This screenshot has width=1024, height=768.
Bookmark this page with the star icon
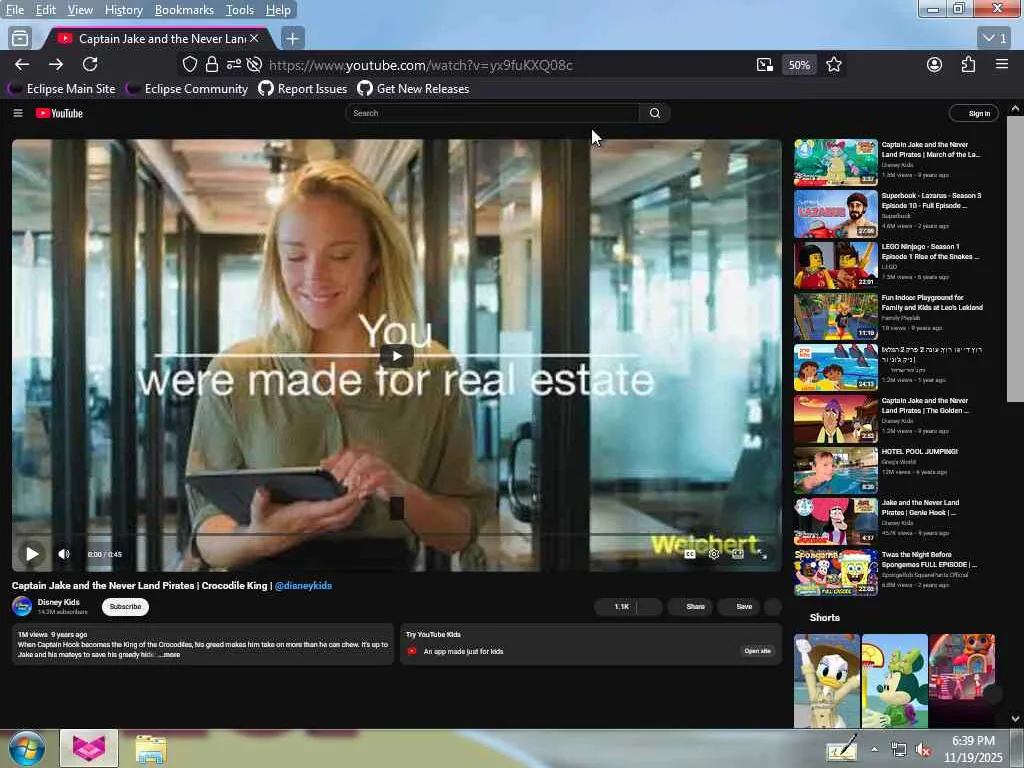(834, 65)
